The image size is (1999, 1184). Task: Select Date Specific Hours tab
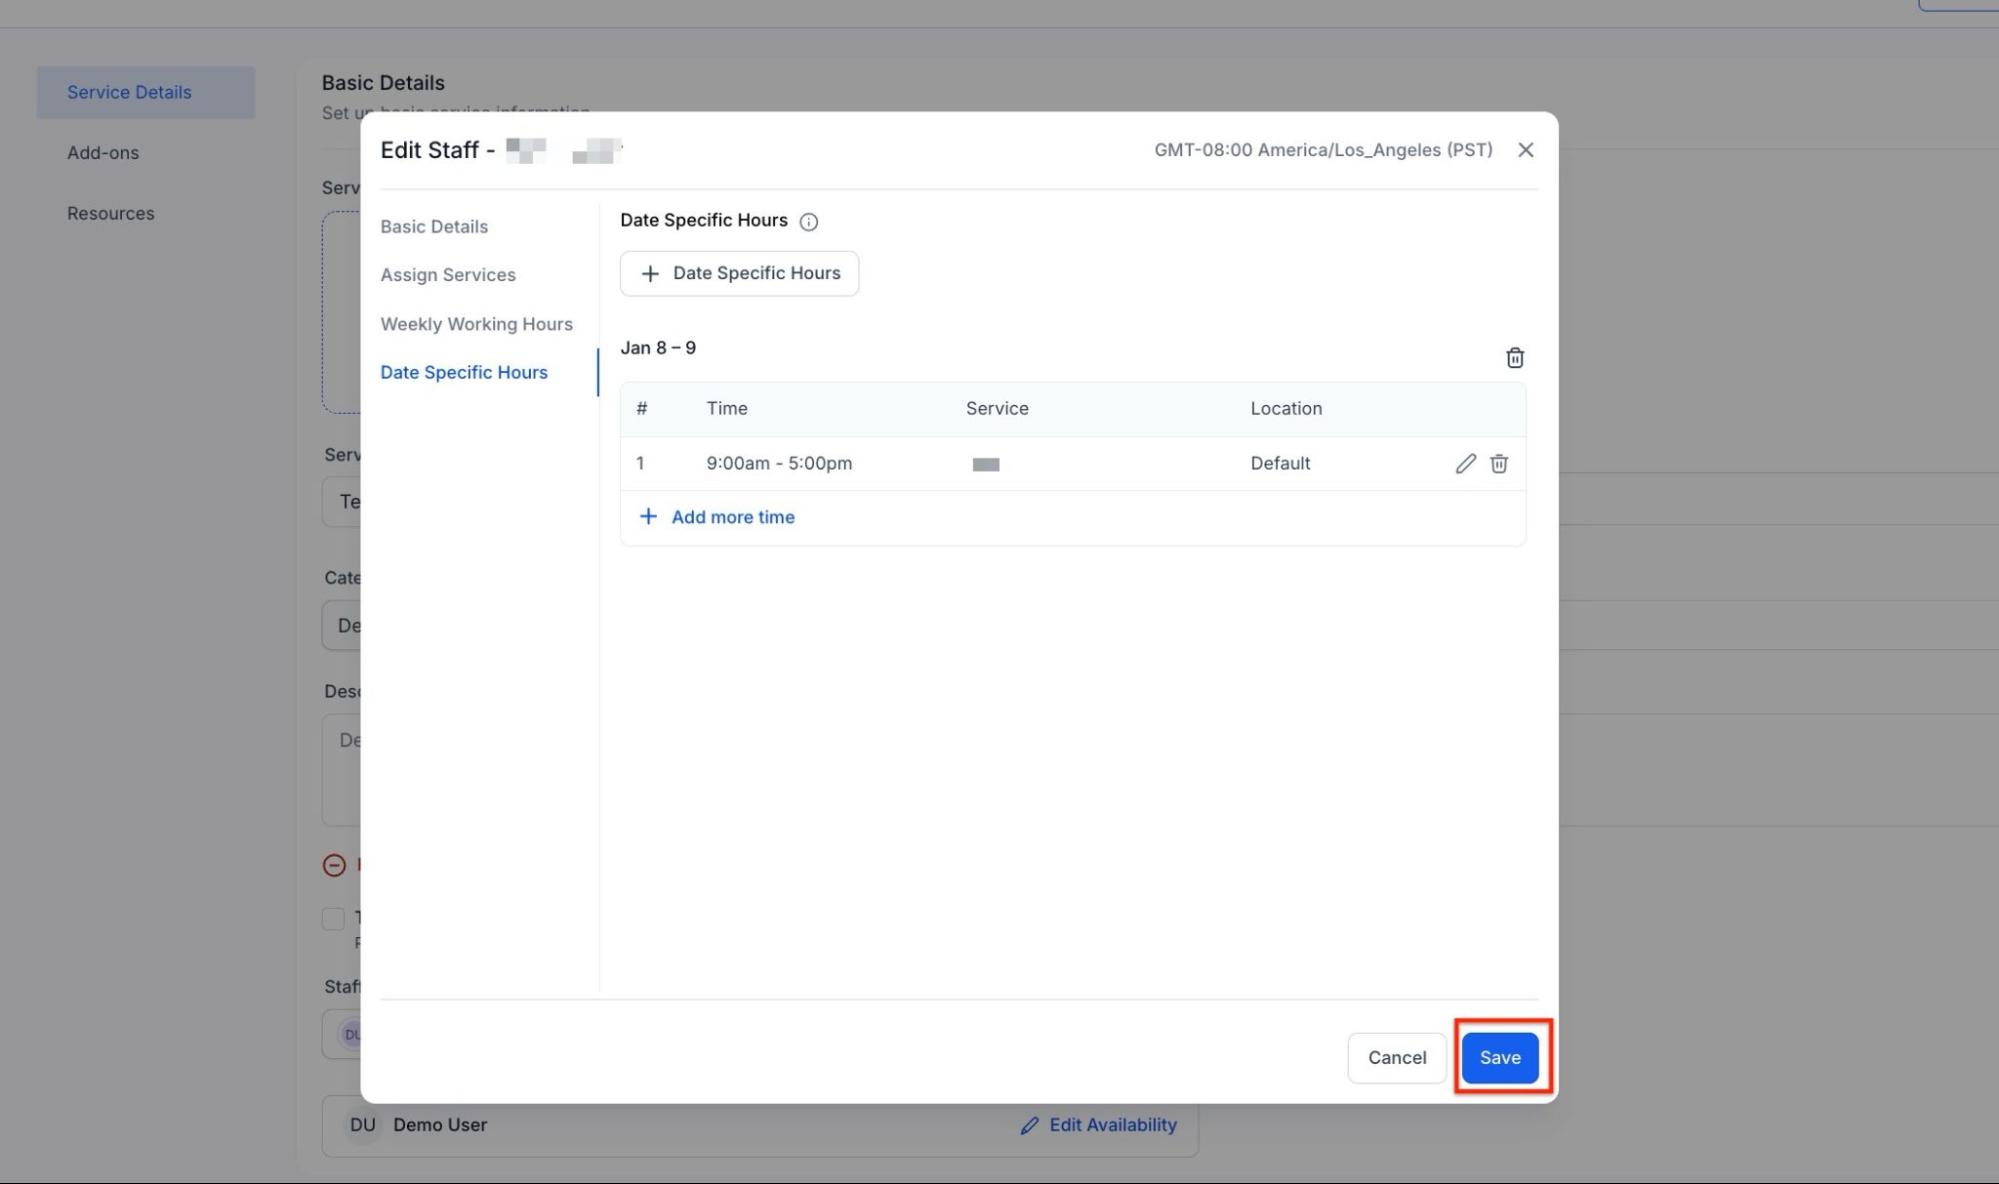pos(463,372)
